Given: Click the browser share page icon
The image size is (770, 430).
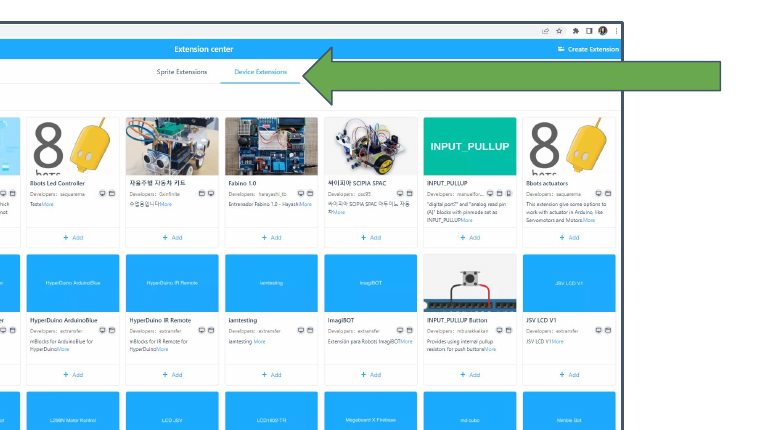Looking at the screenshot, I should tap(545, 31).
